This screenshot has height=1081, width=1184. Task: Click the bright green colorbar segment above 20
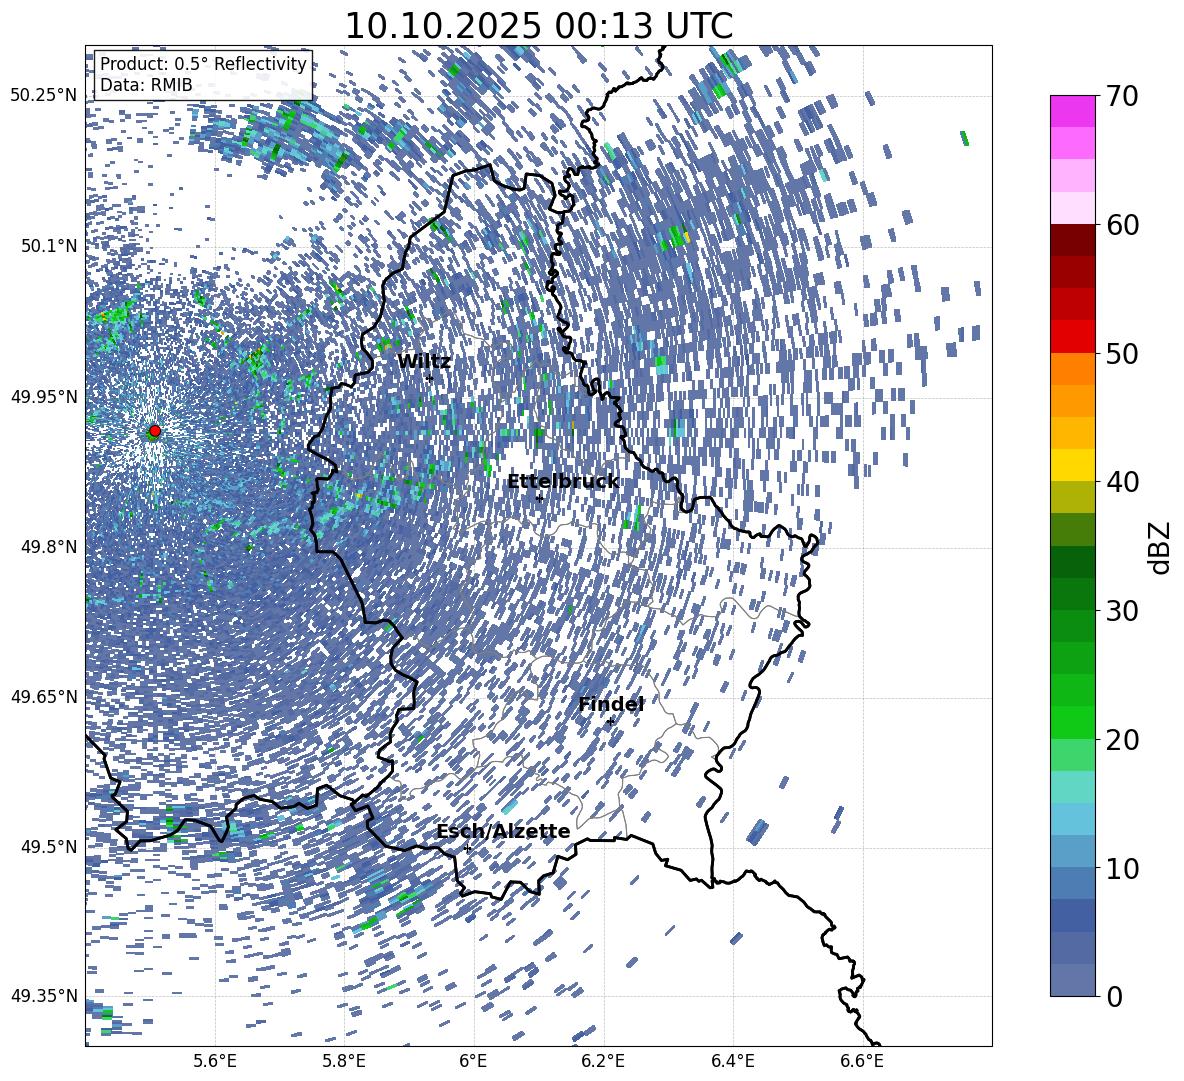coord(1072,722)
